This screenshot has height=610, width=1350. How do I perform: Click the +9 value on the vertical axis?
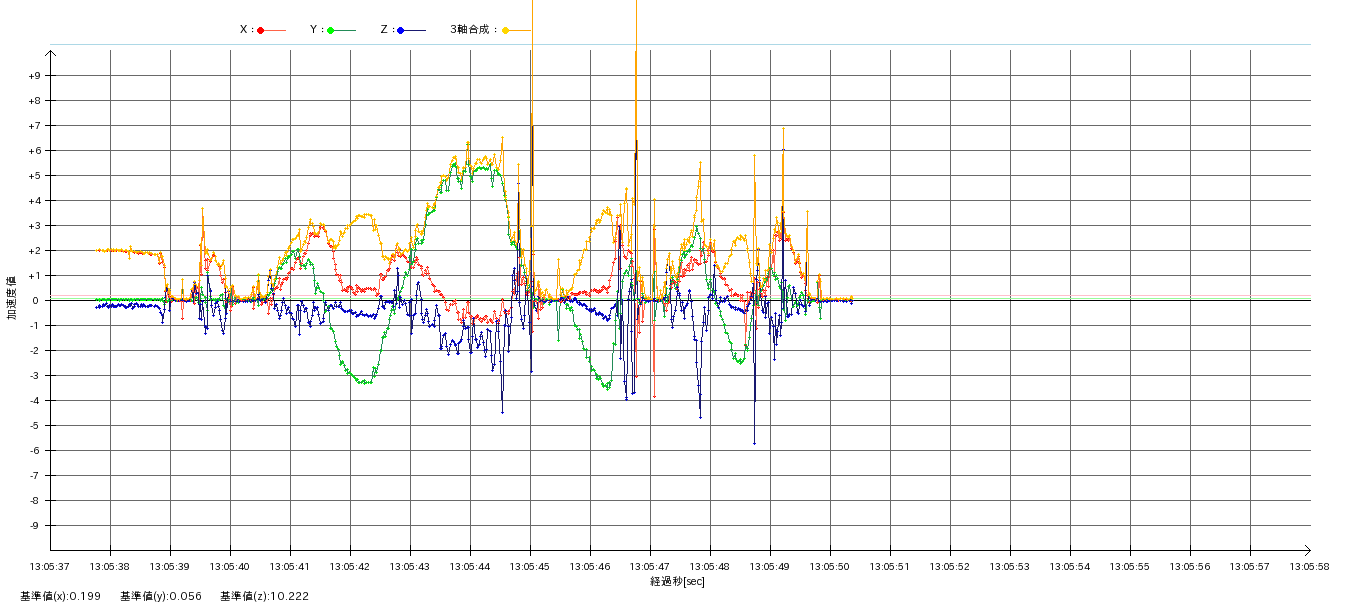coord(34,76)
